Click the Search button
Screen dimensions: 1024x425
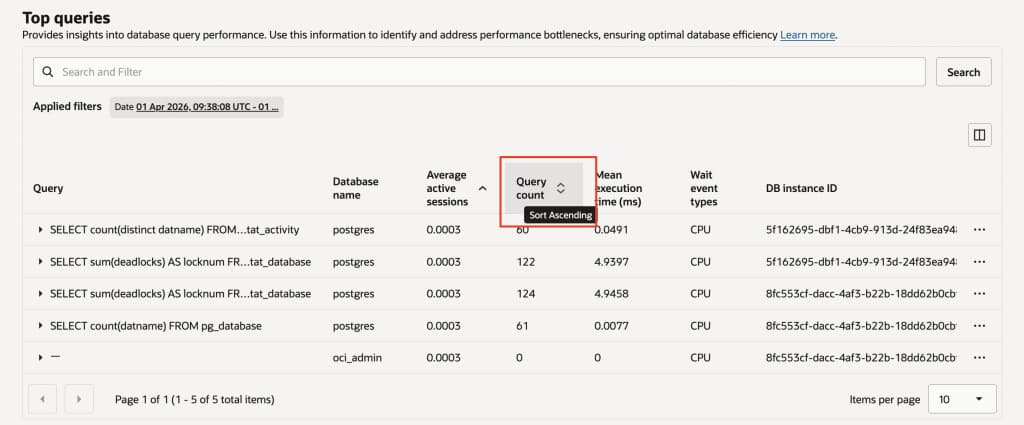(963, 72)
